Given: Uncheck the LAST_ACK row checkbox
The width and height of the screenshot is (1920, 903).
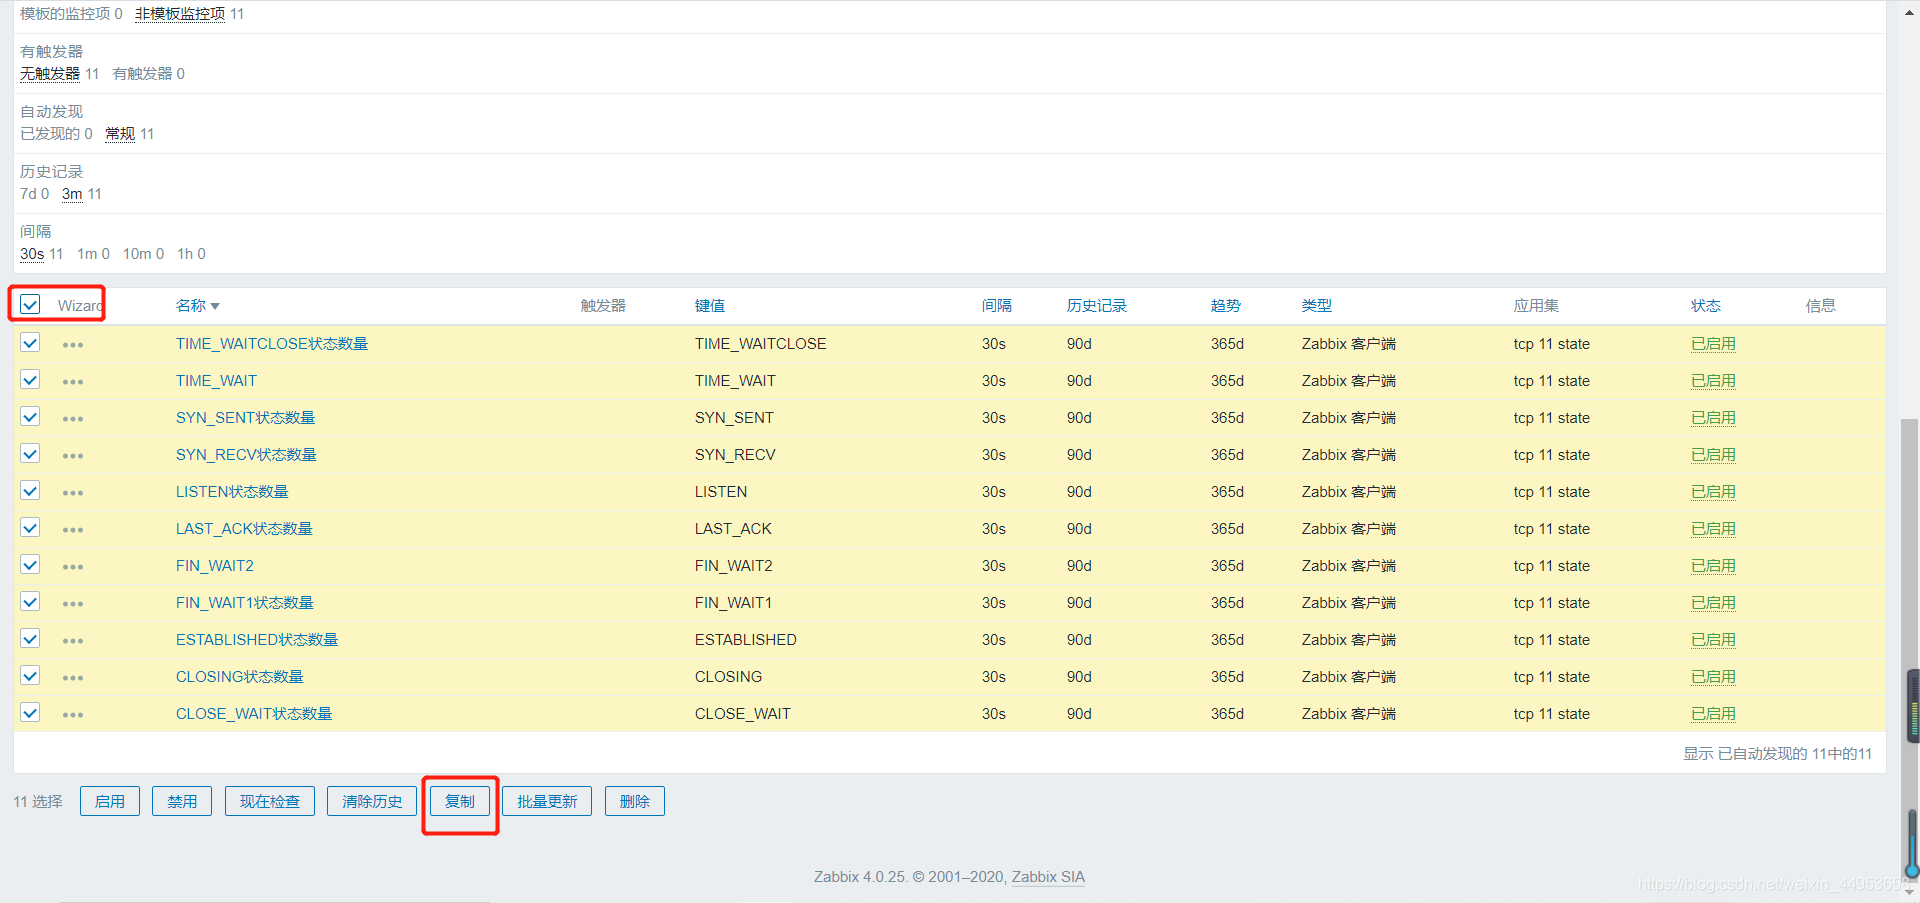Looking at the screenshot, I should tap(30, 528).
